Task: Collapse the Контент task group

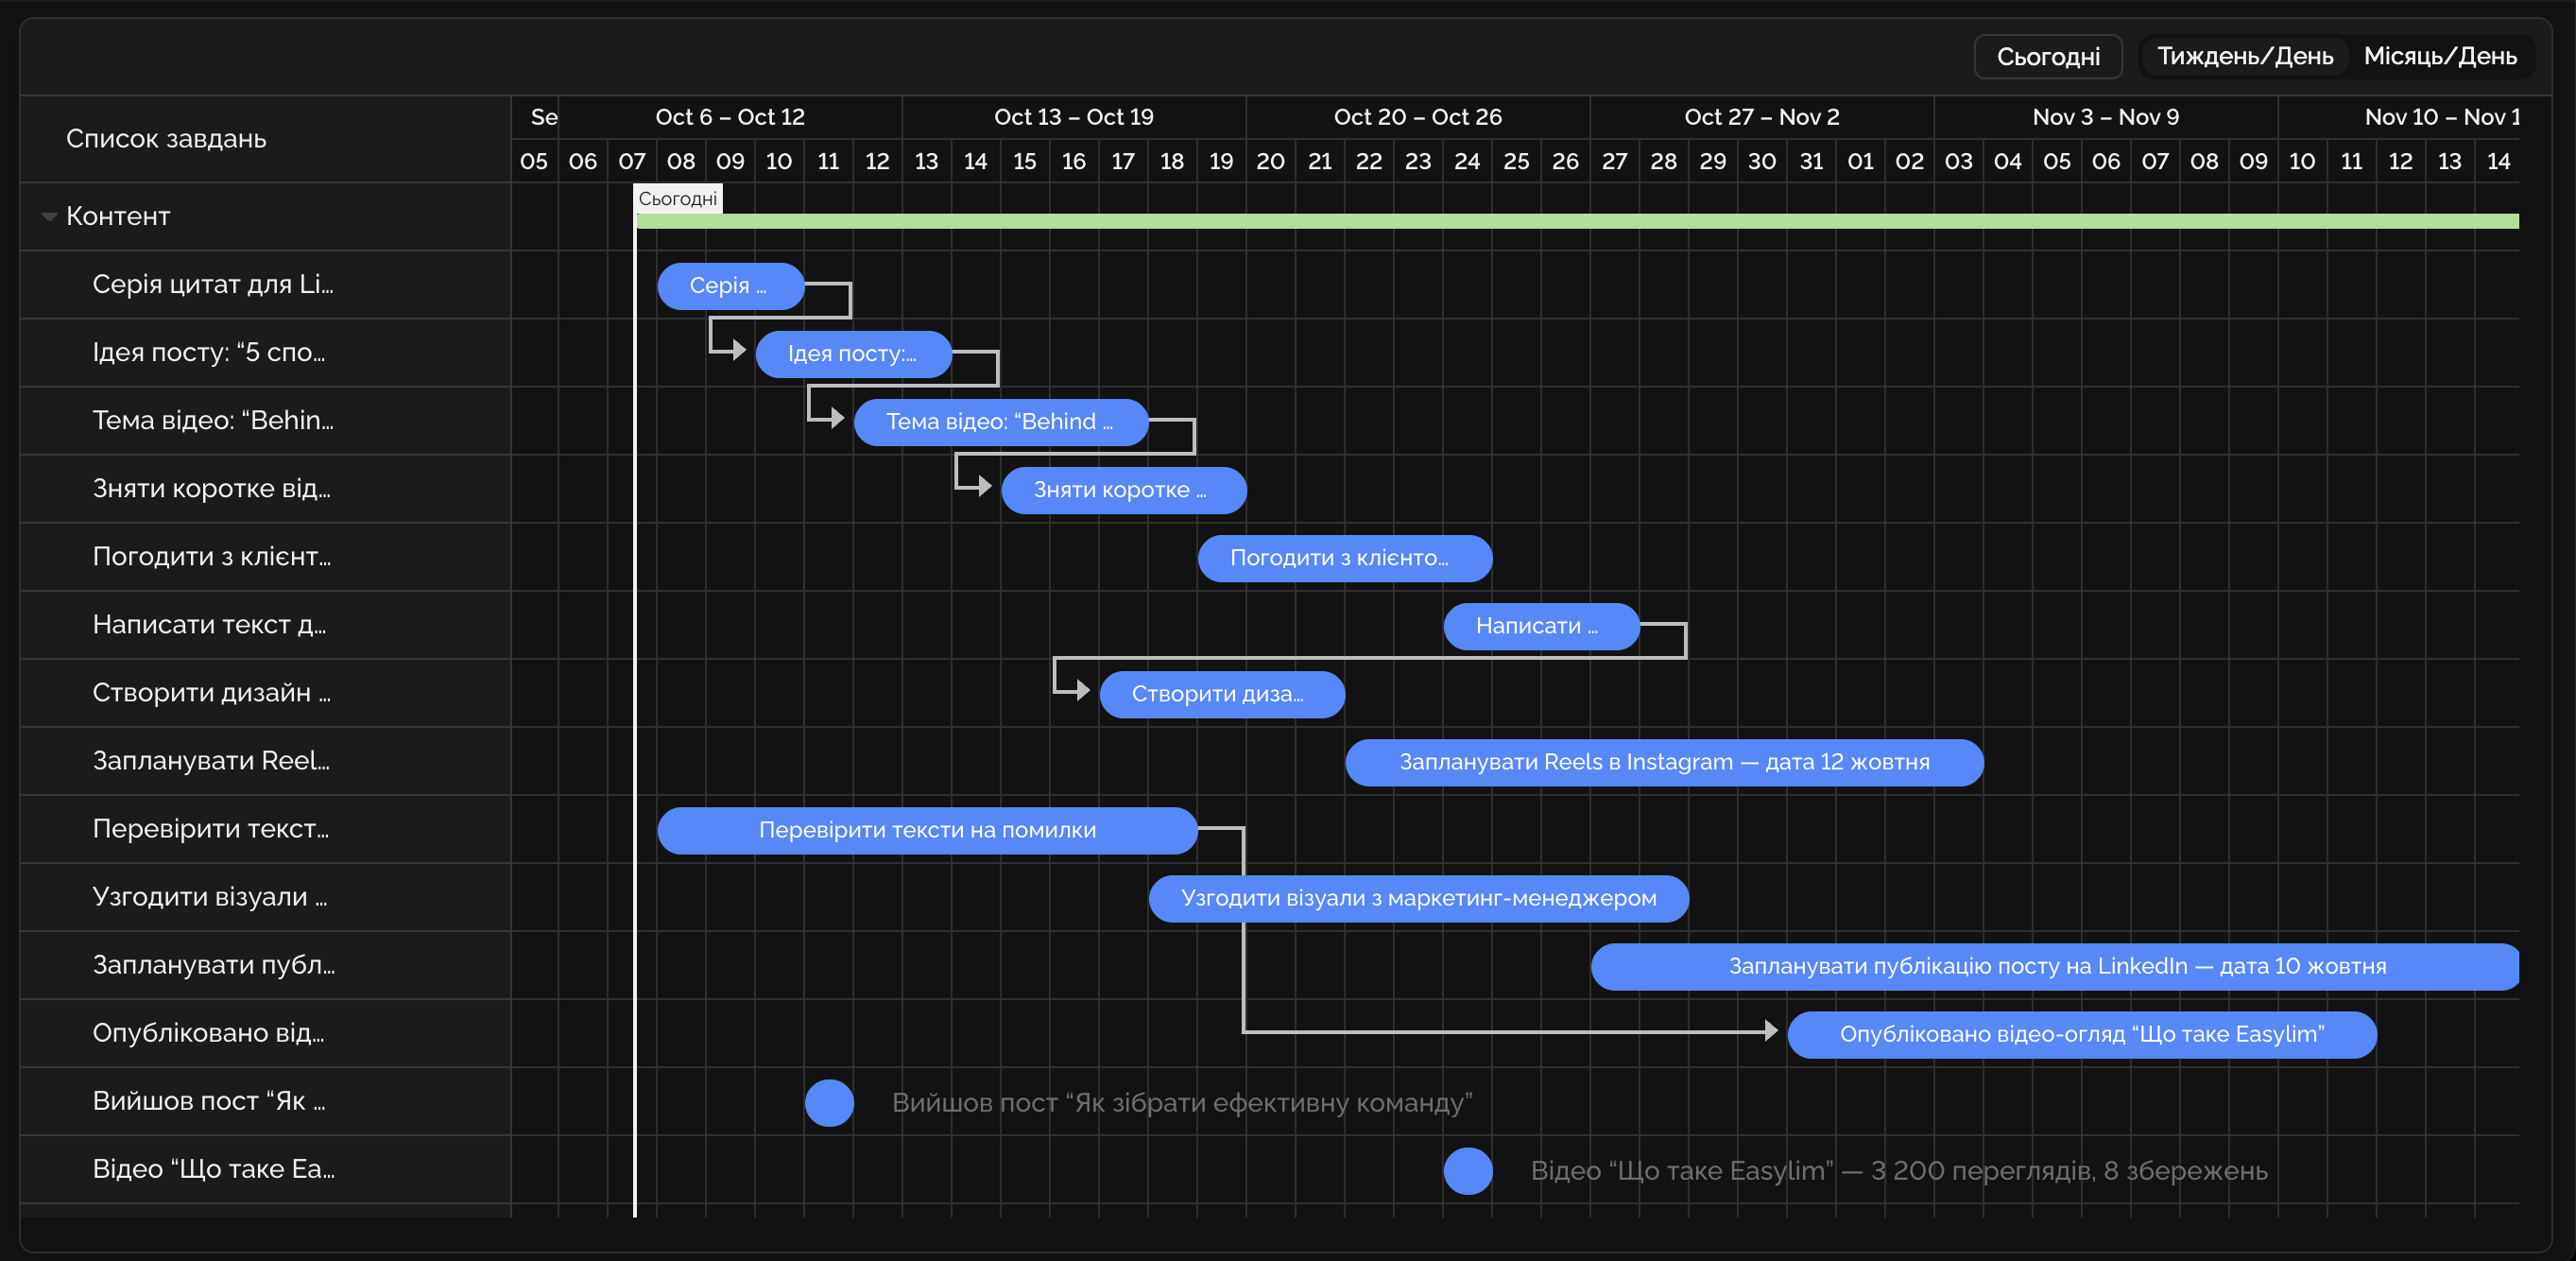Action: coord(48,217)
